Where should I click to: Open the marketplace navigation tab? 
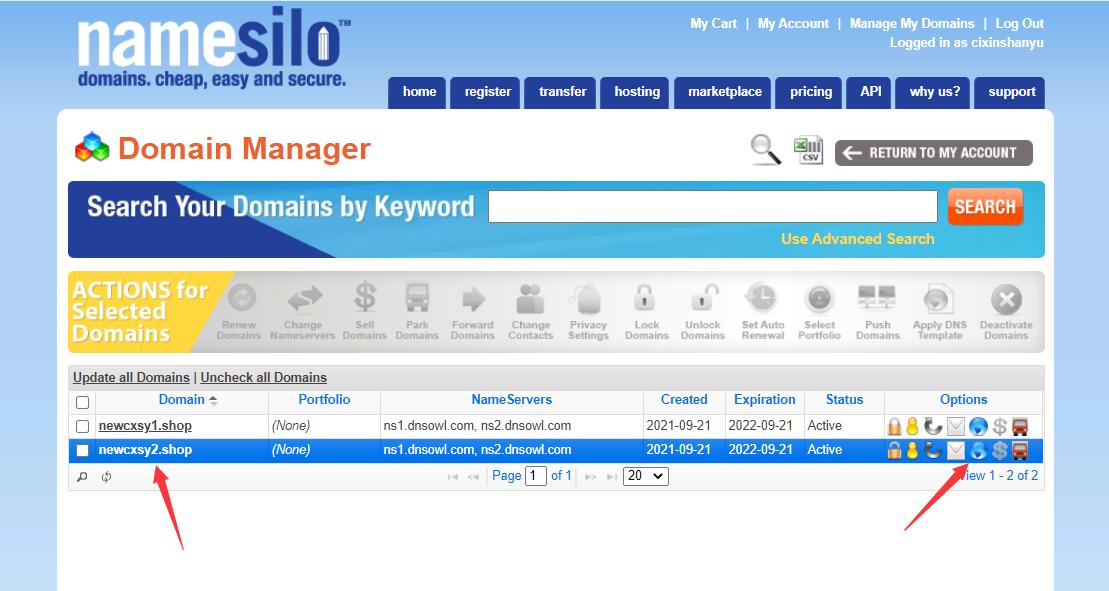point(723,93)
